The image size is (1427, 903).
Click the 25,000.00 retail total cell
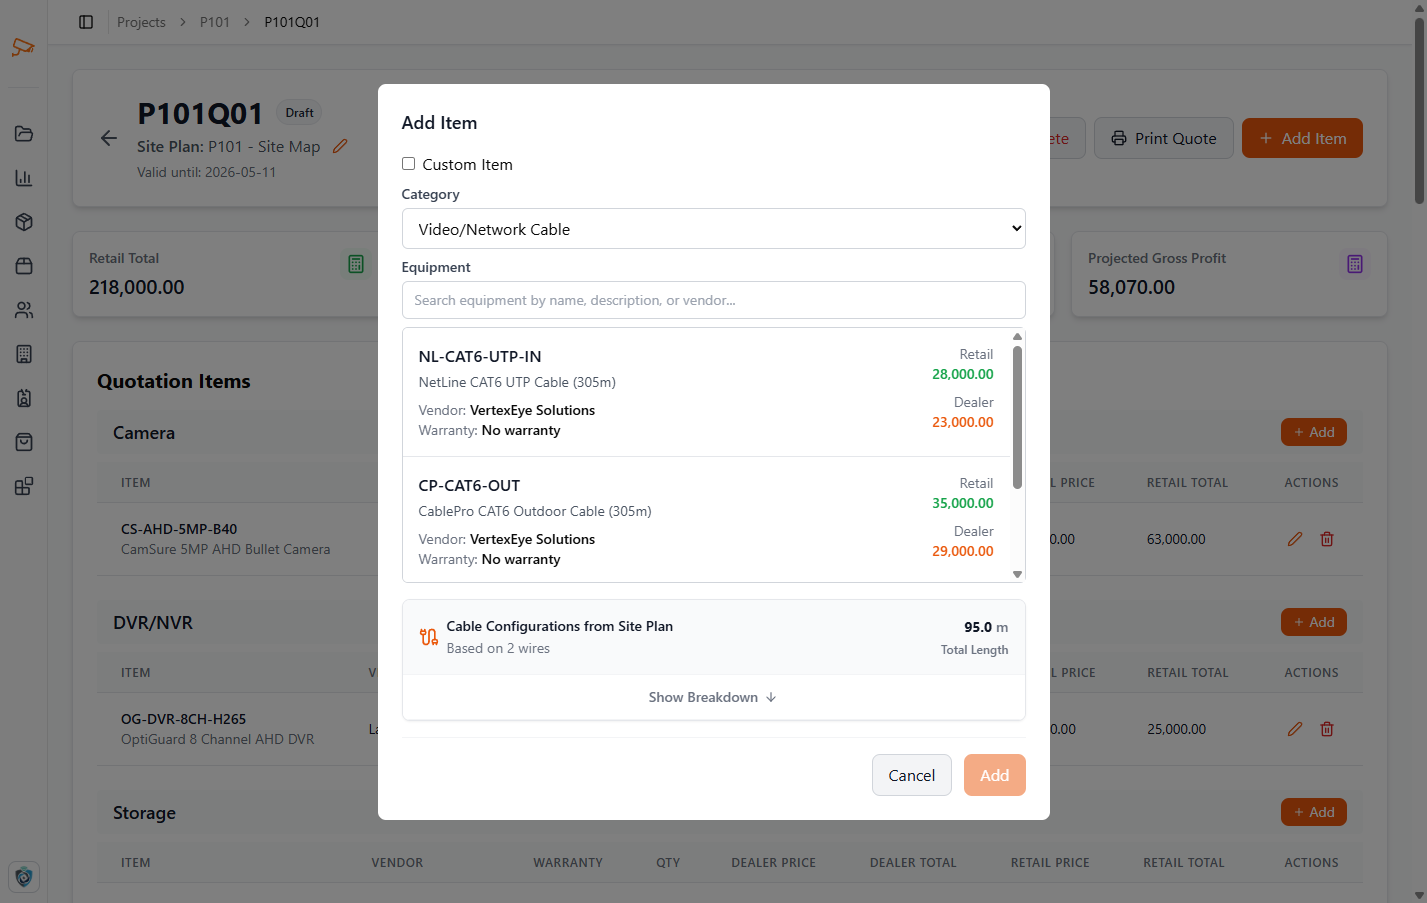coord(1176,729)
